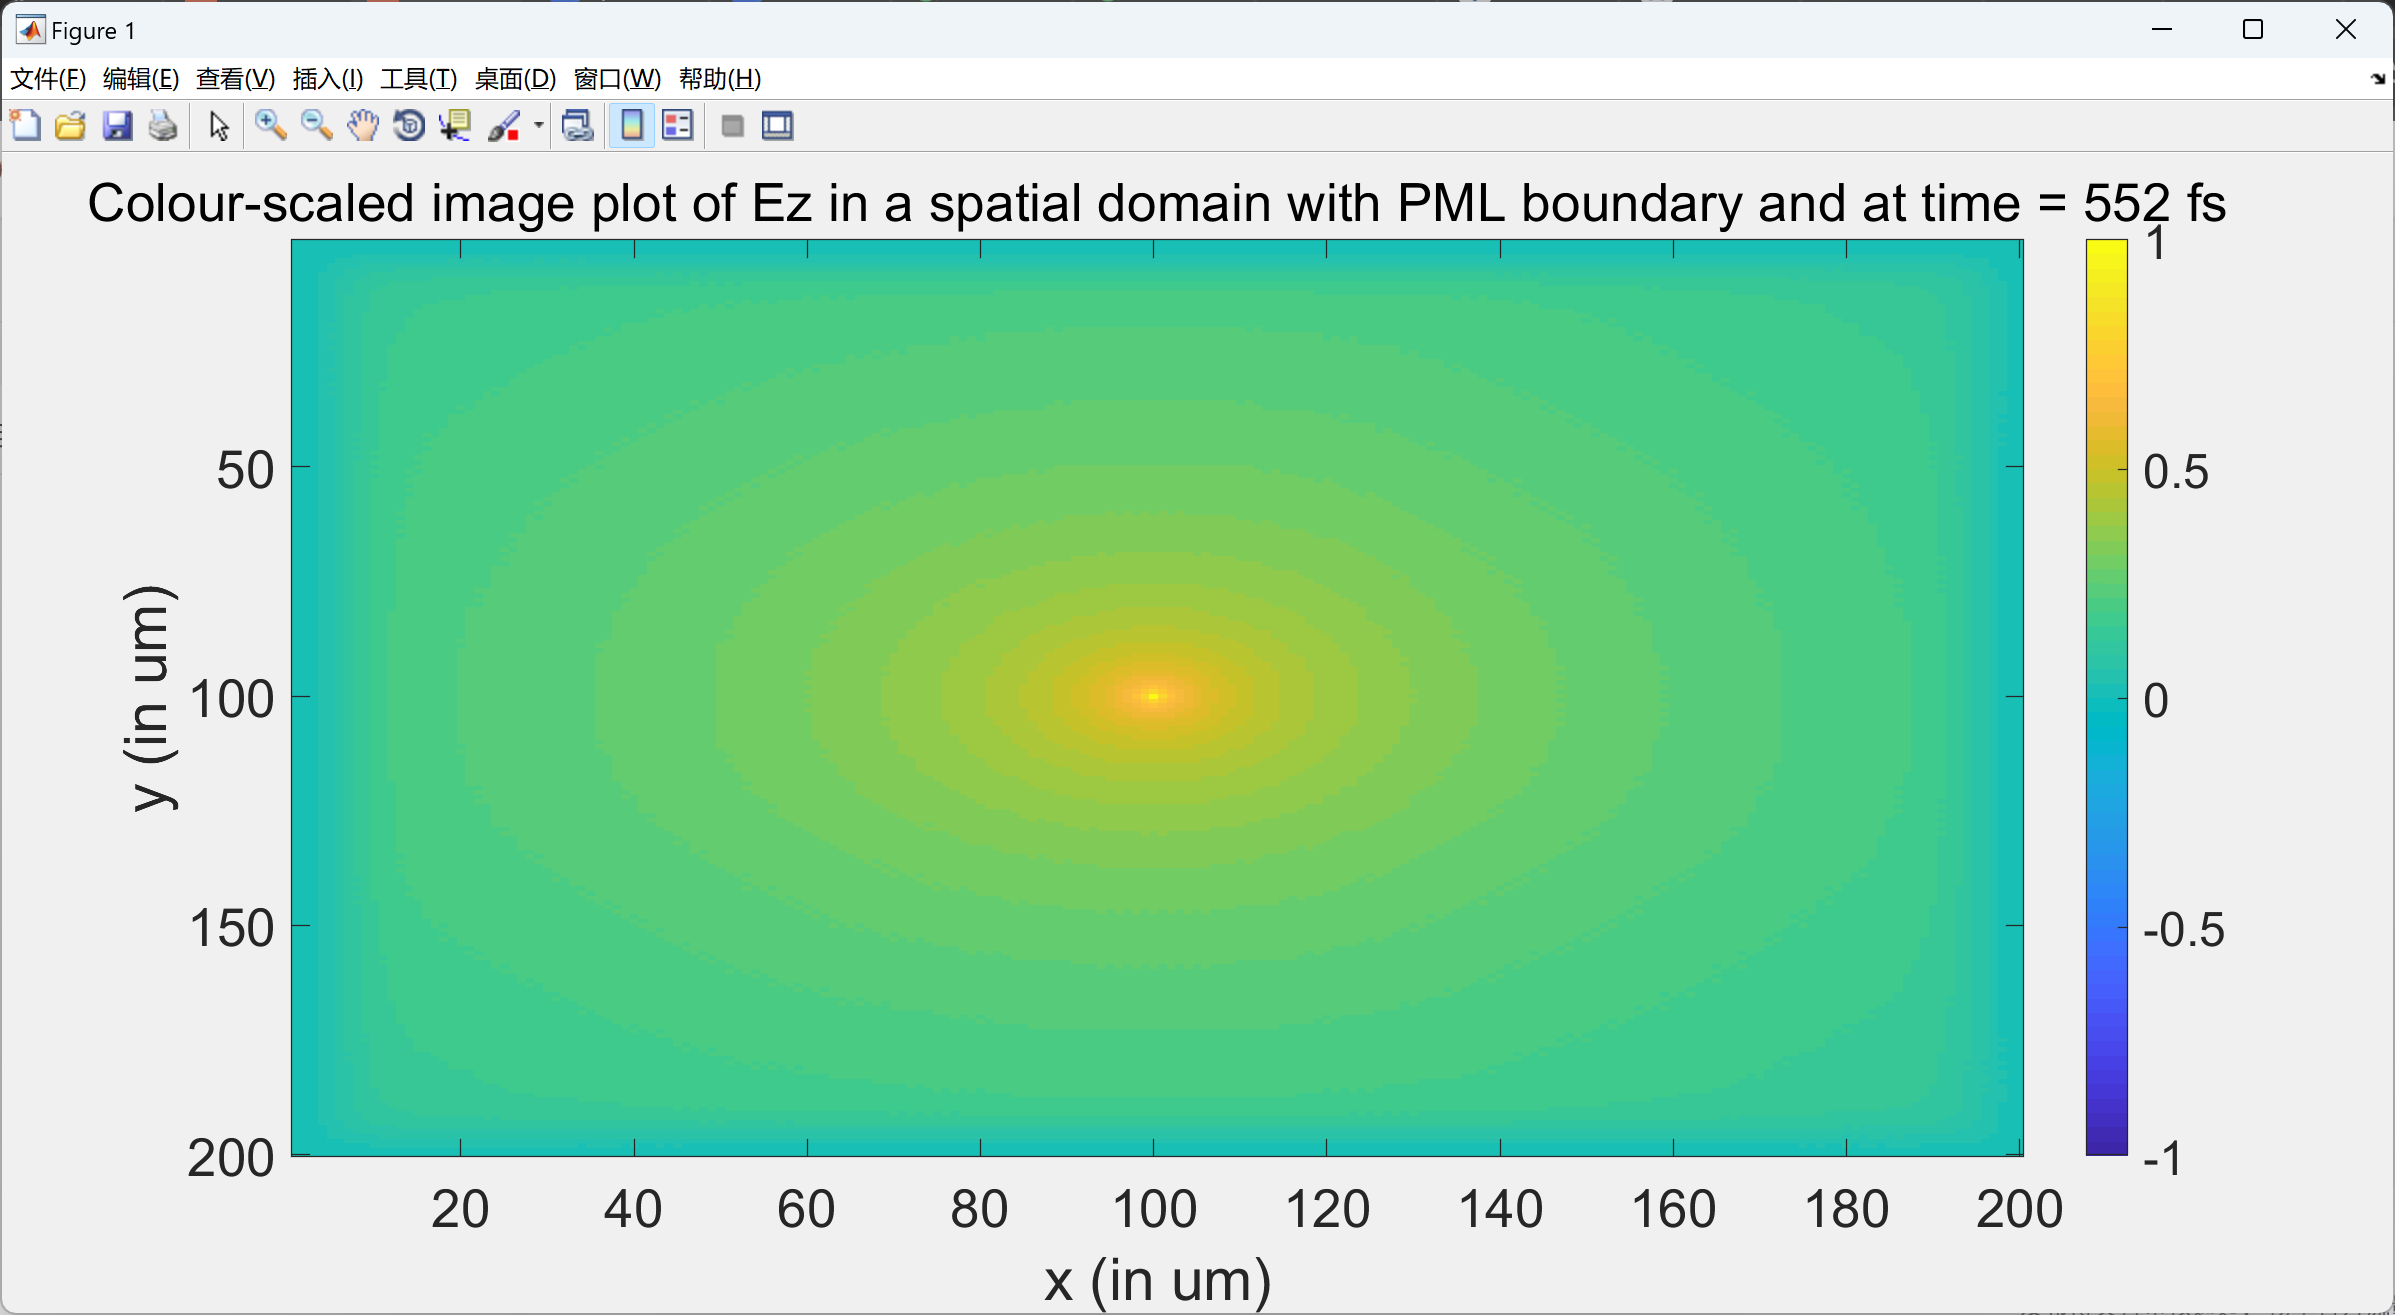This screenshot has width=2395, height=1315.
Task: Click the Hide Plot Tools button
Action: coord(732,126)
